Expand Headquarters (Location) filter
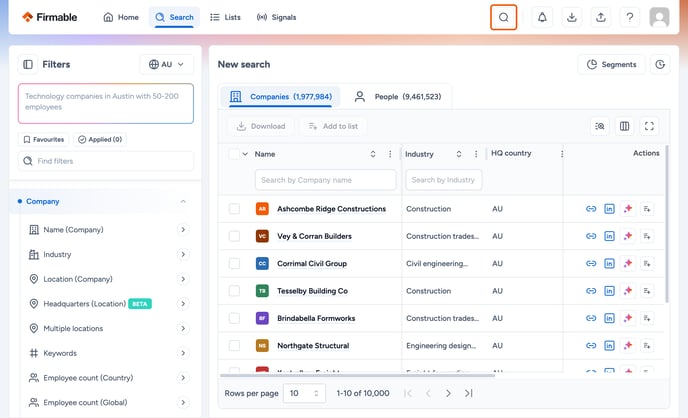The image size is (688, 418). (183, 304)
